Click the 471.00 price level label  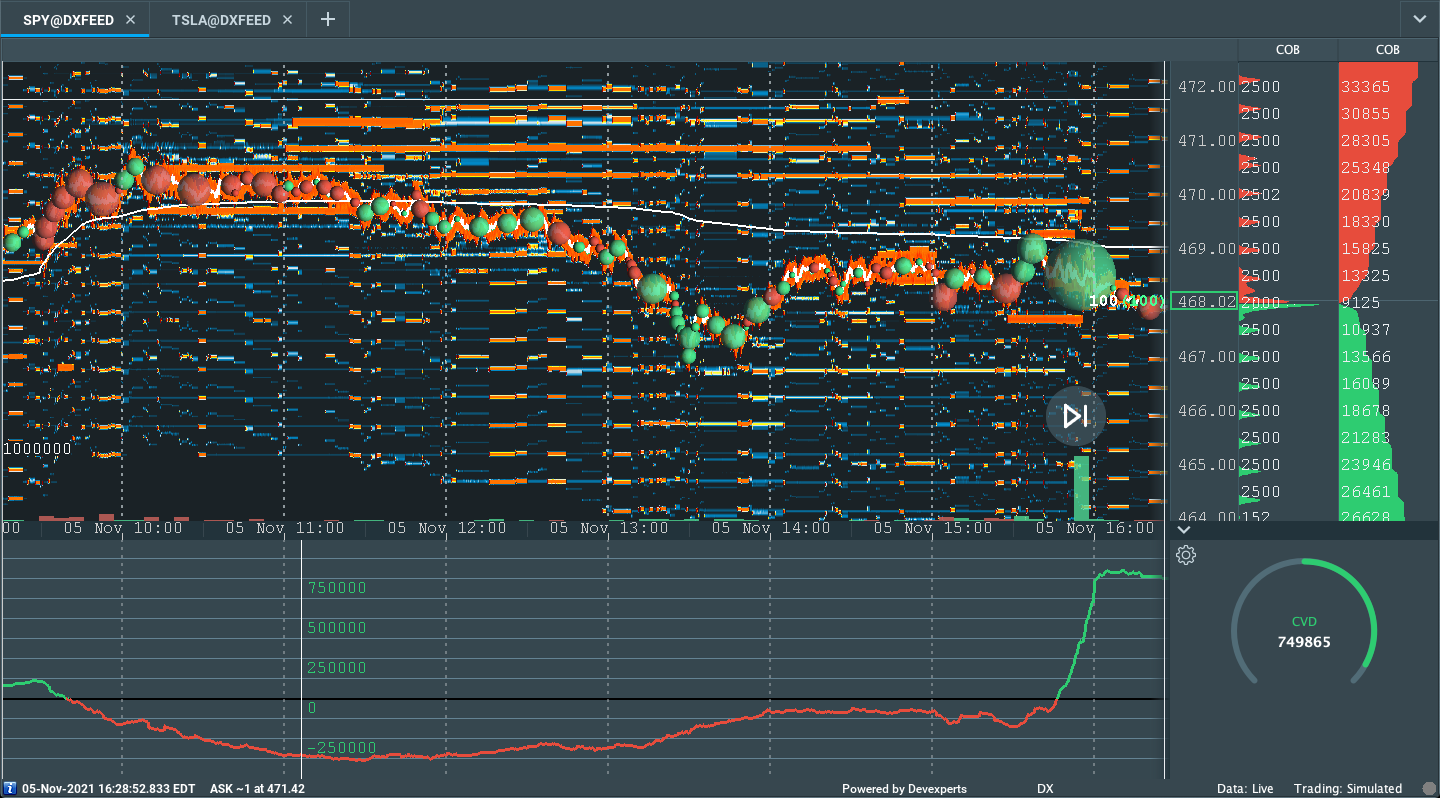coord(1207,141)
